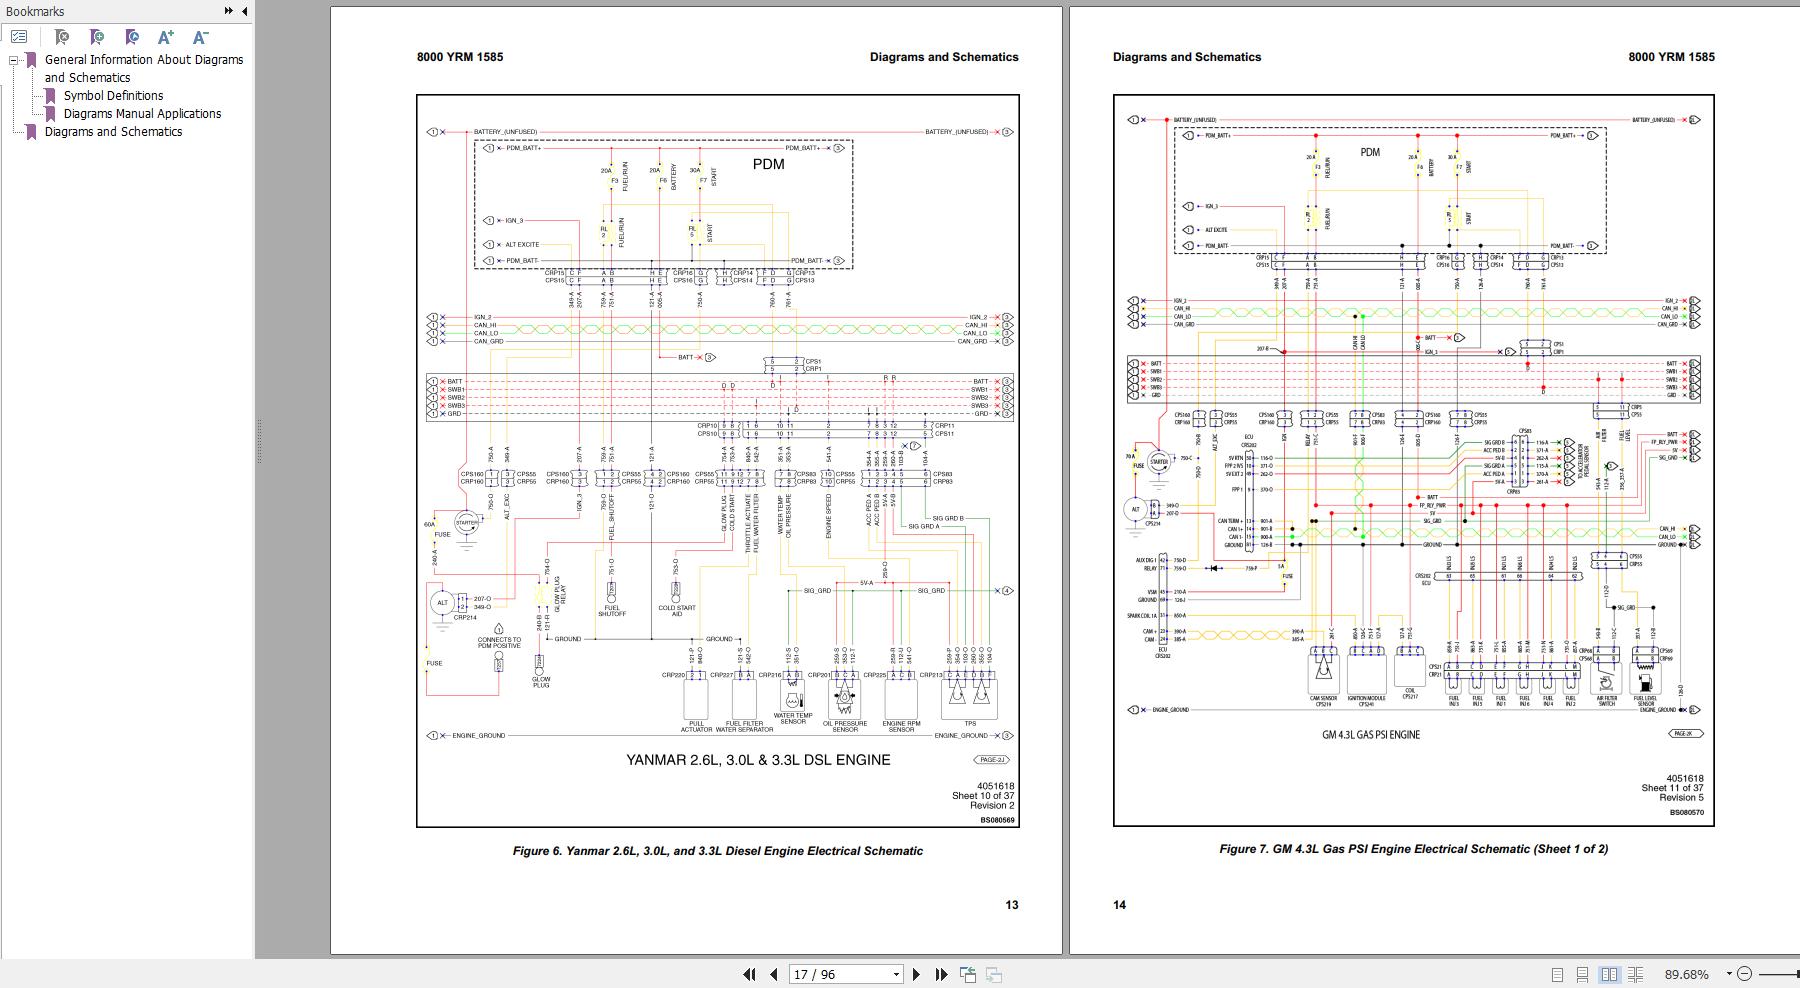Click the 8000 YRM 1585 header on page 13
Screen dimensions: 1800x988
coord(460,57)
